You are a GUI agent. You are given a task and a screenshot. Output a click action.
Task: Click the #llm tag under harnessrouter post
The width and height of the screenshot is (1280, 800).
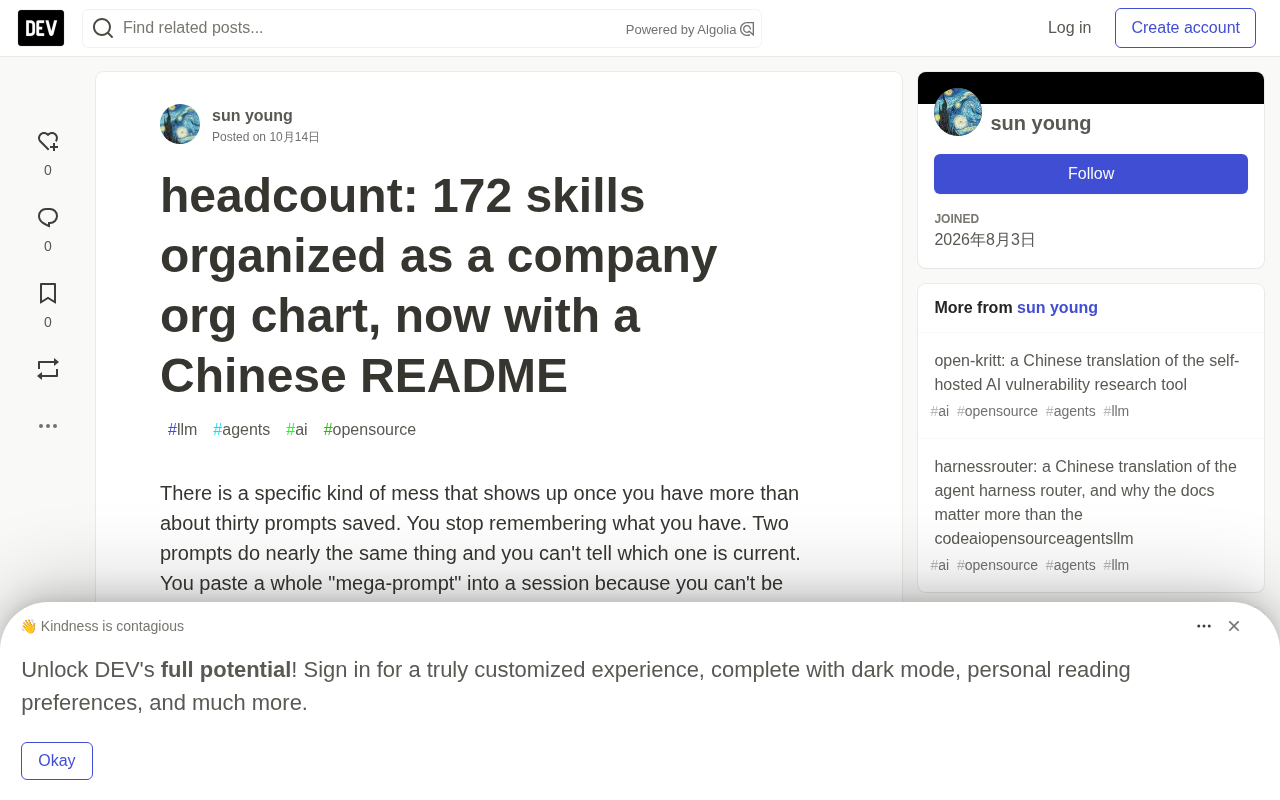point(1116,565)
